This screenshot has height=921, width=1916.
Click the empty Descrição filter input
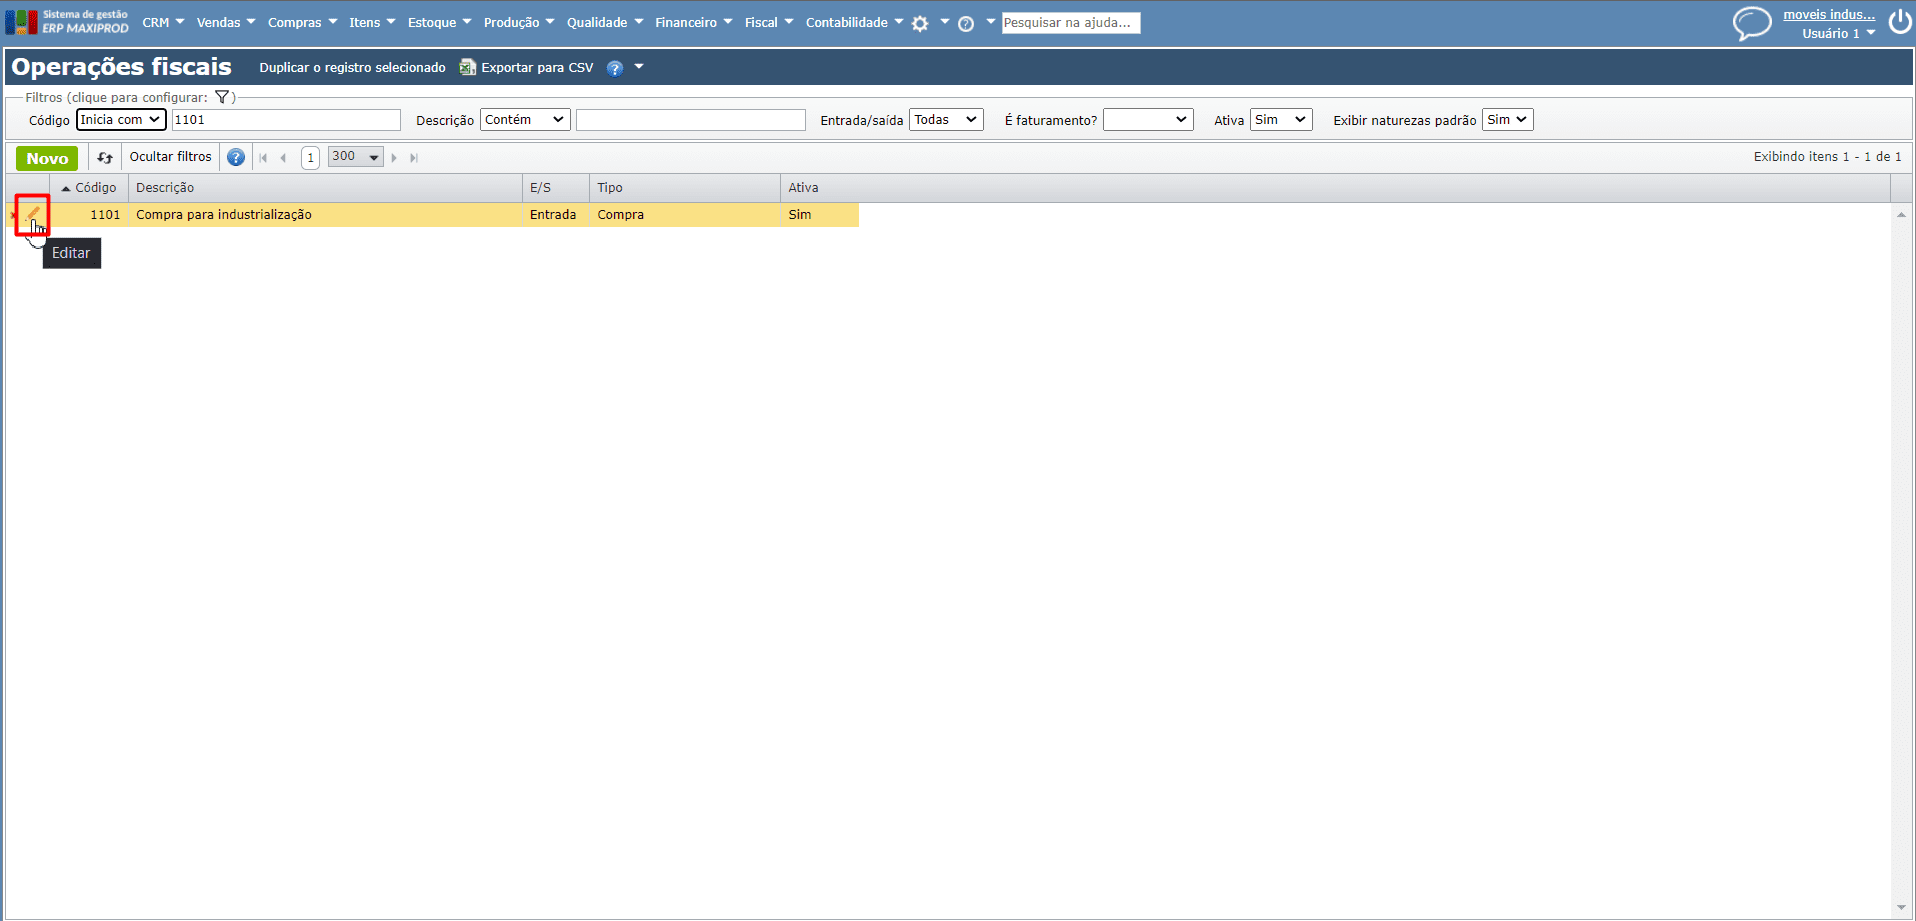[x=691, y=120]
